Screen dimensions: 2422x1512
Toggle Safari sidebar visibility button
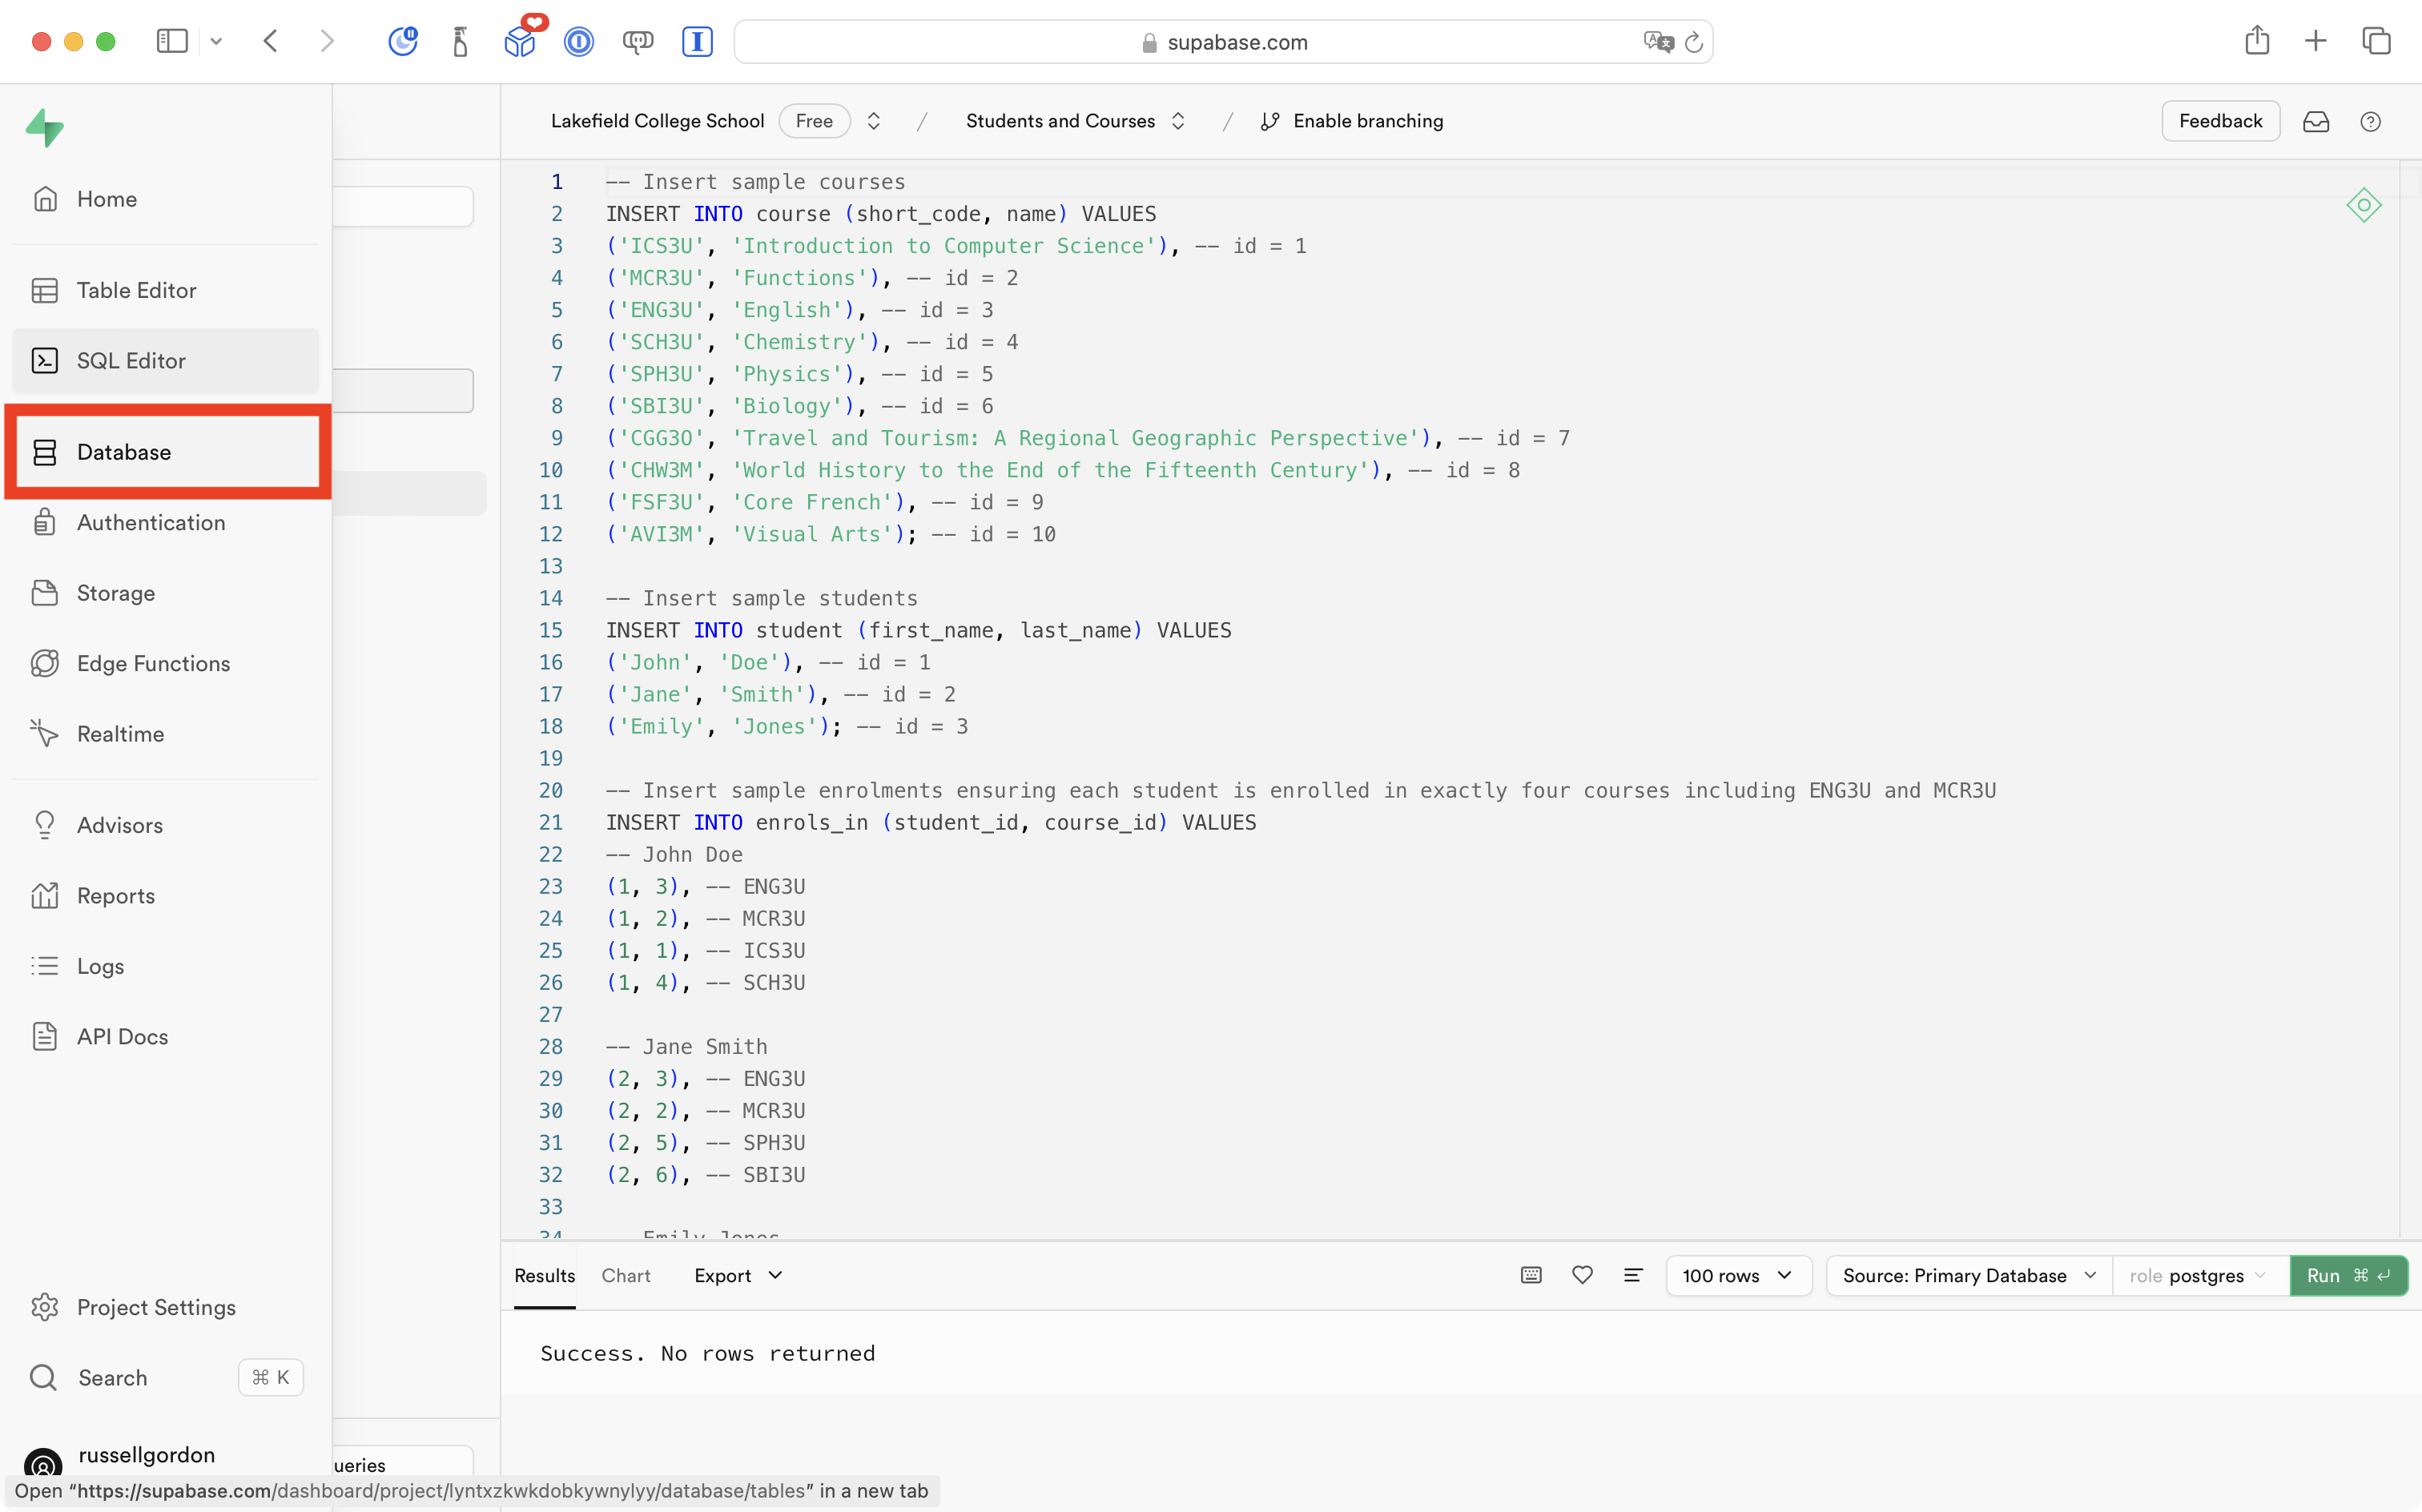pos(172,41)
